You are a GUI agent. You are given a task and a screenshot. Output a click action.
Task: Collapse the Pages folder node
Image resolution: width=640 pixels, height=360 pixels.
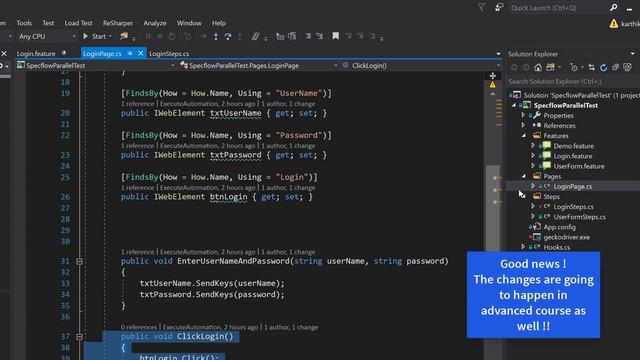524,176
